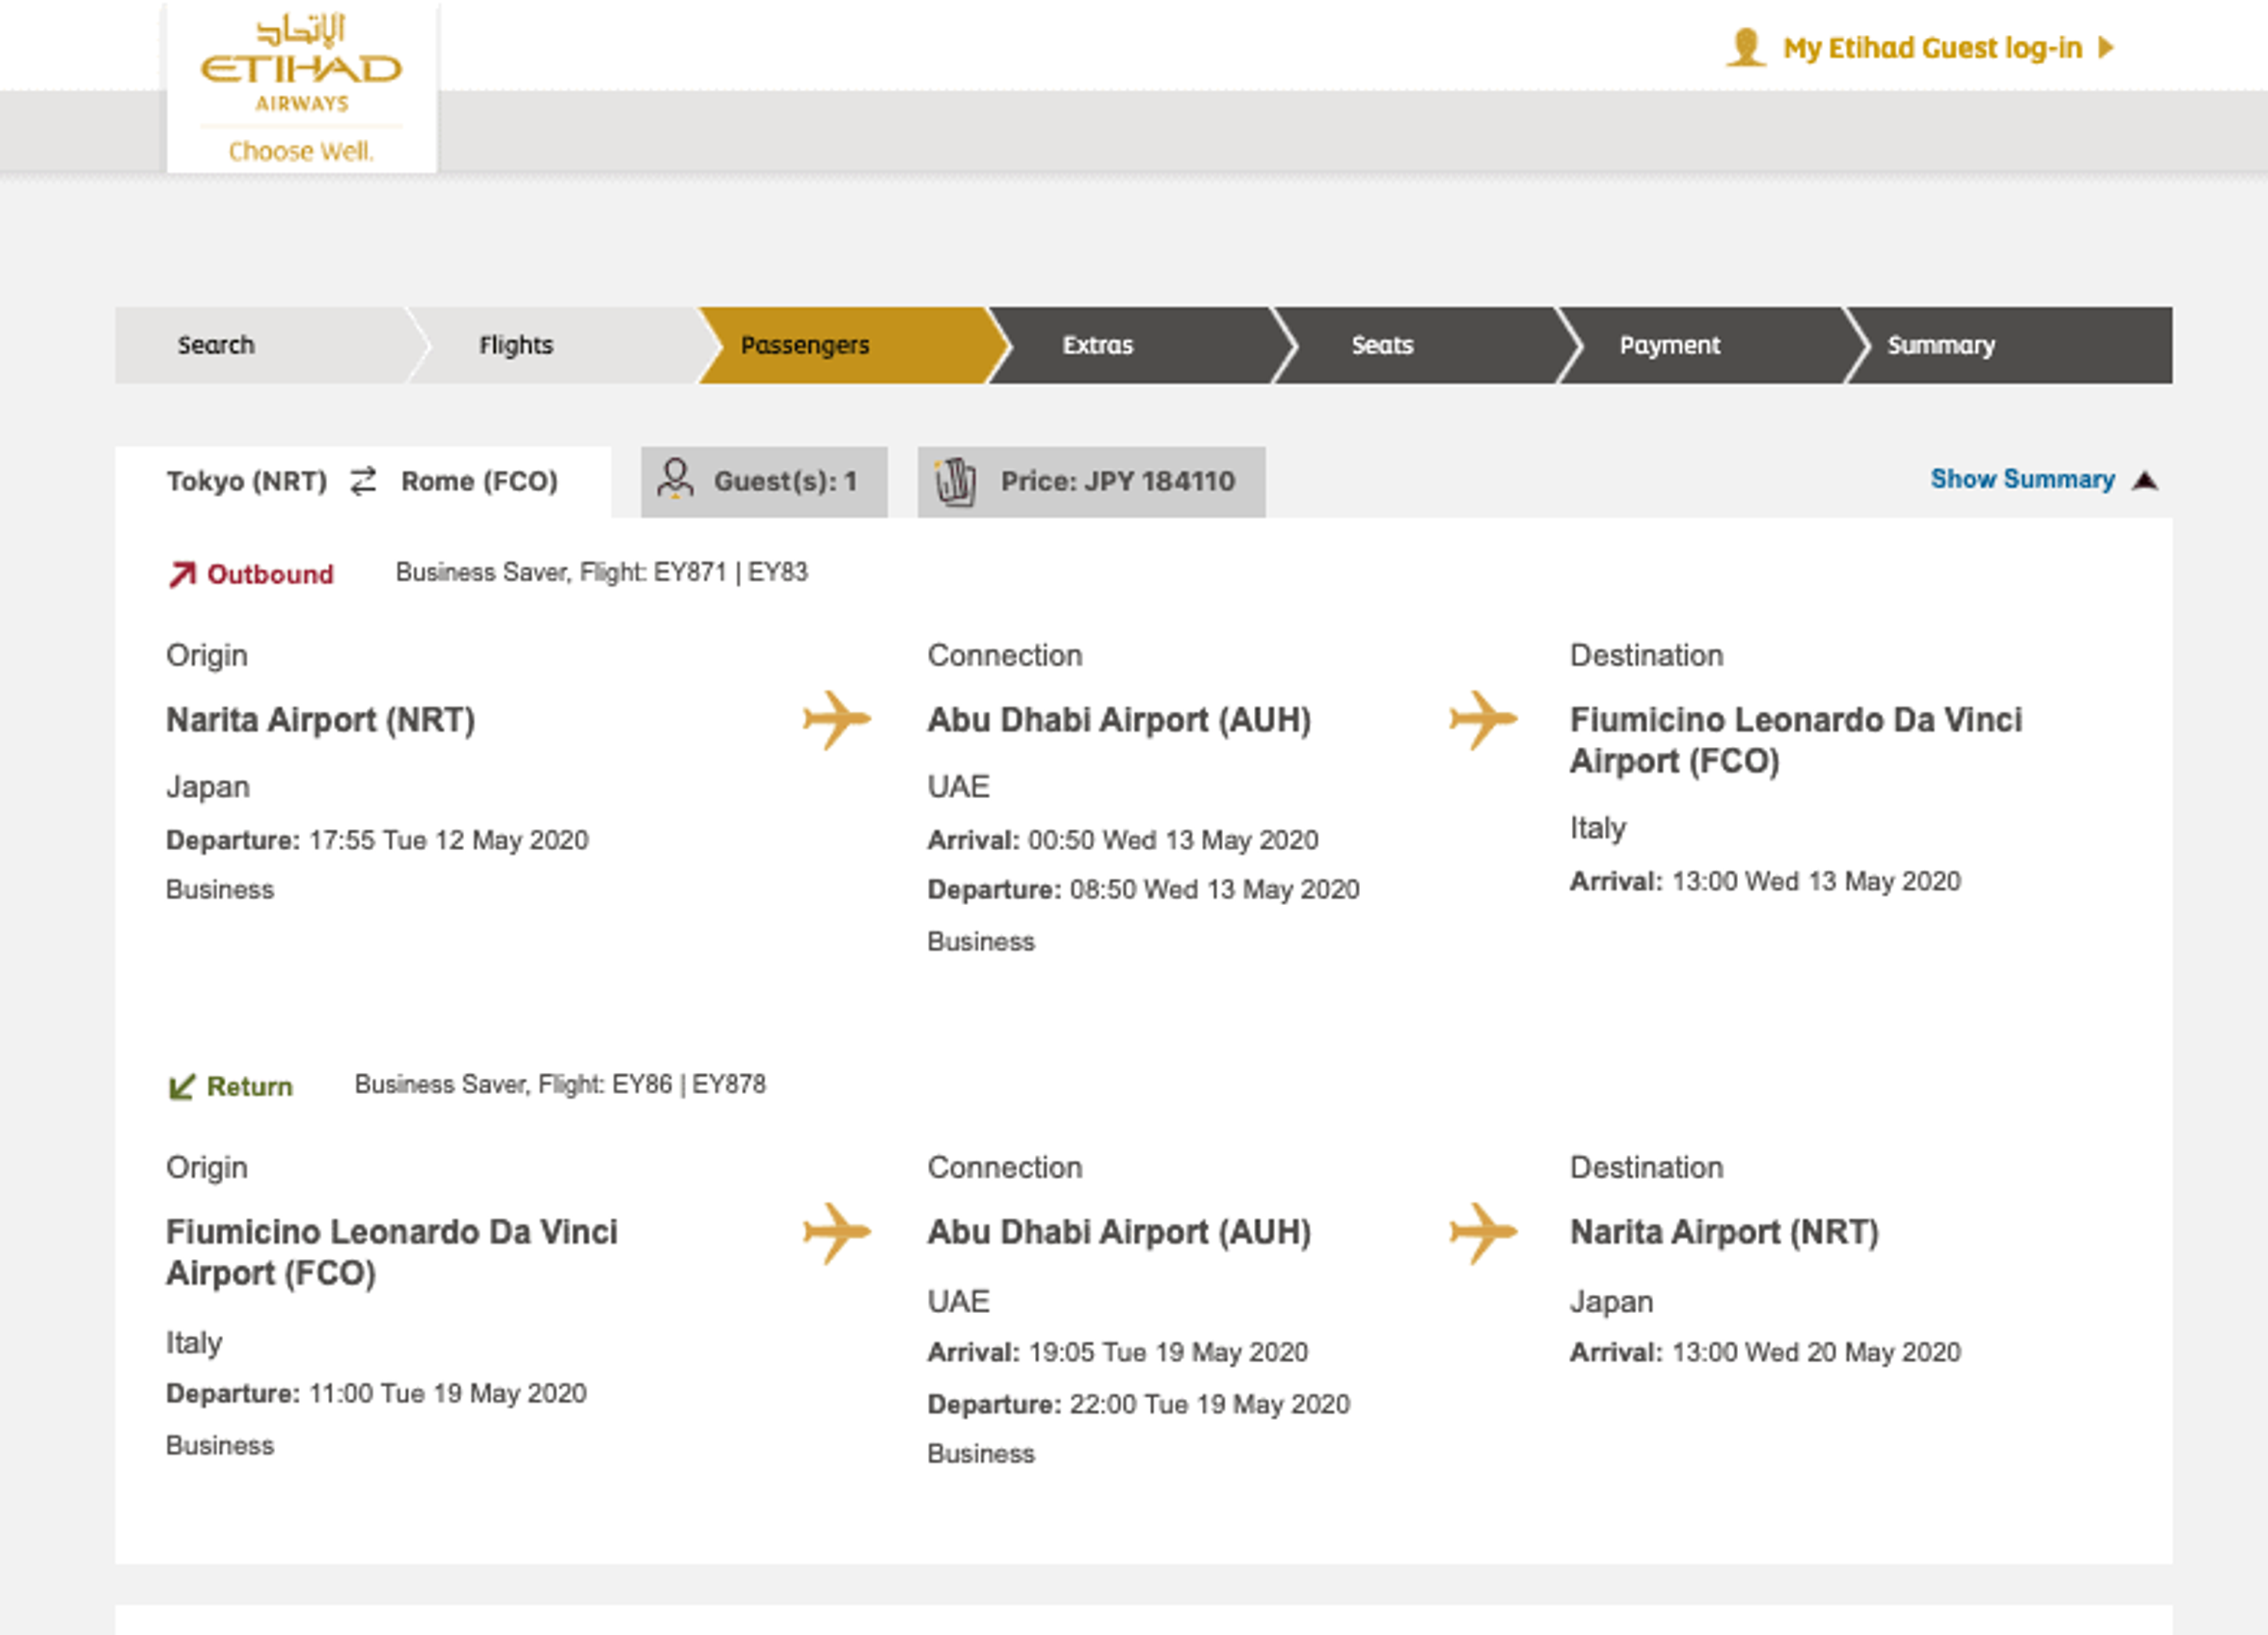
Task: Click the guest profile icon by log-in
Action: coord(1745,48)
